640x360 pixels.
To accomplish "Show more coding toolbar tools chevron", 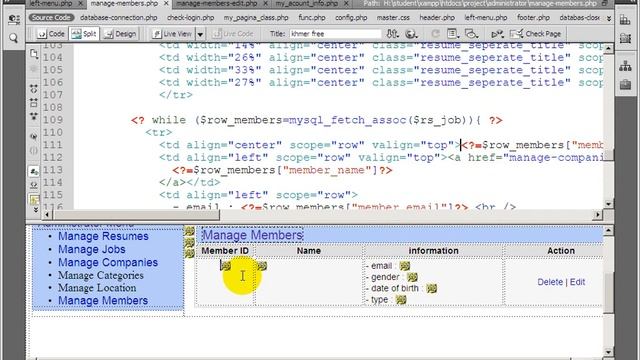I will tap(35, 209).
